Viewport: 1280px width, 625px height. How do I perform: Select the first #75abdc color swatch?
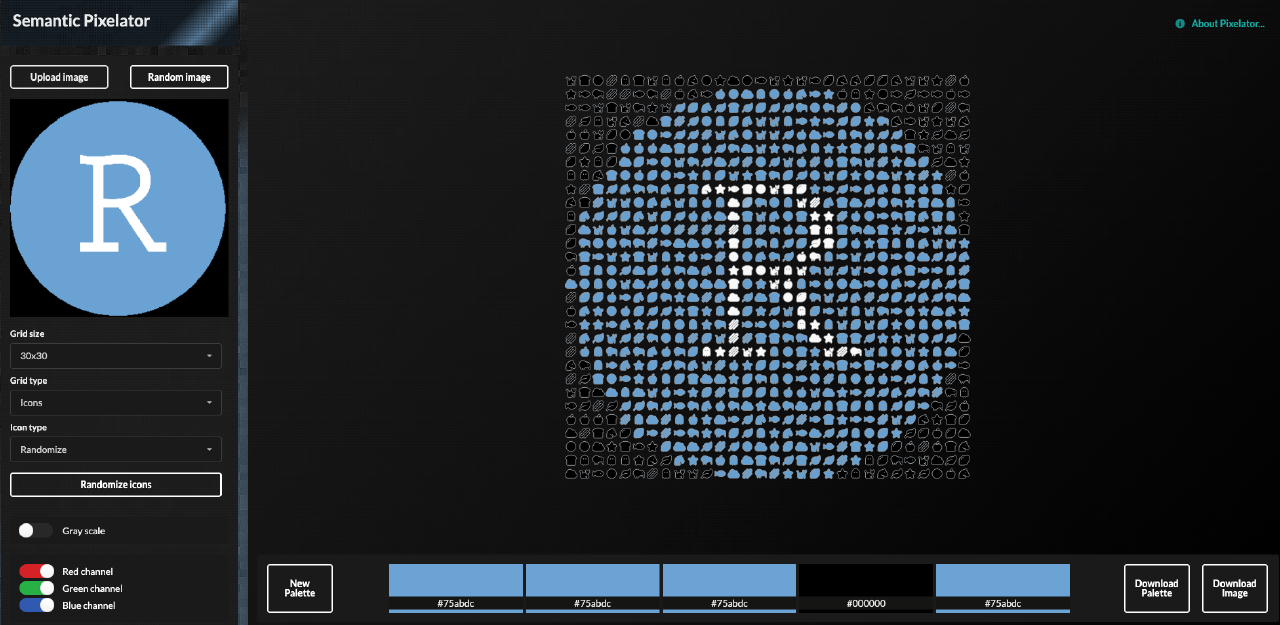point(455,580)
